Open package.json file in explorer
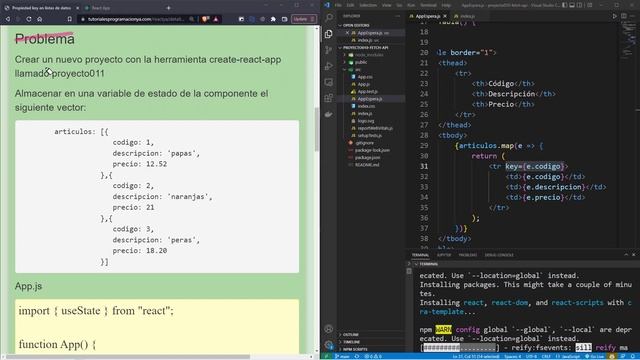This screenshot has width=640, height=360. [x=367, y=158]
